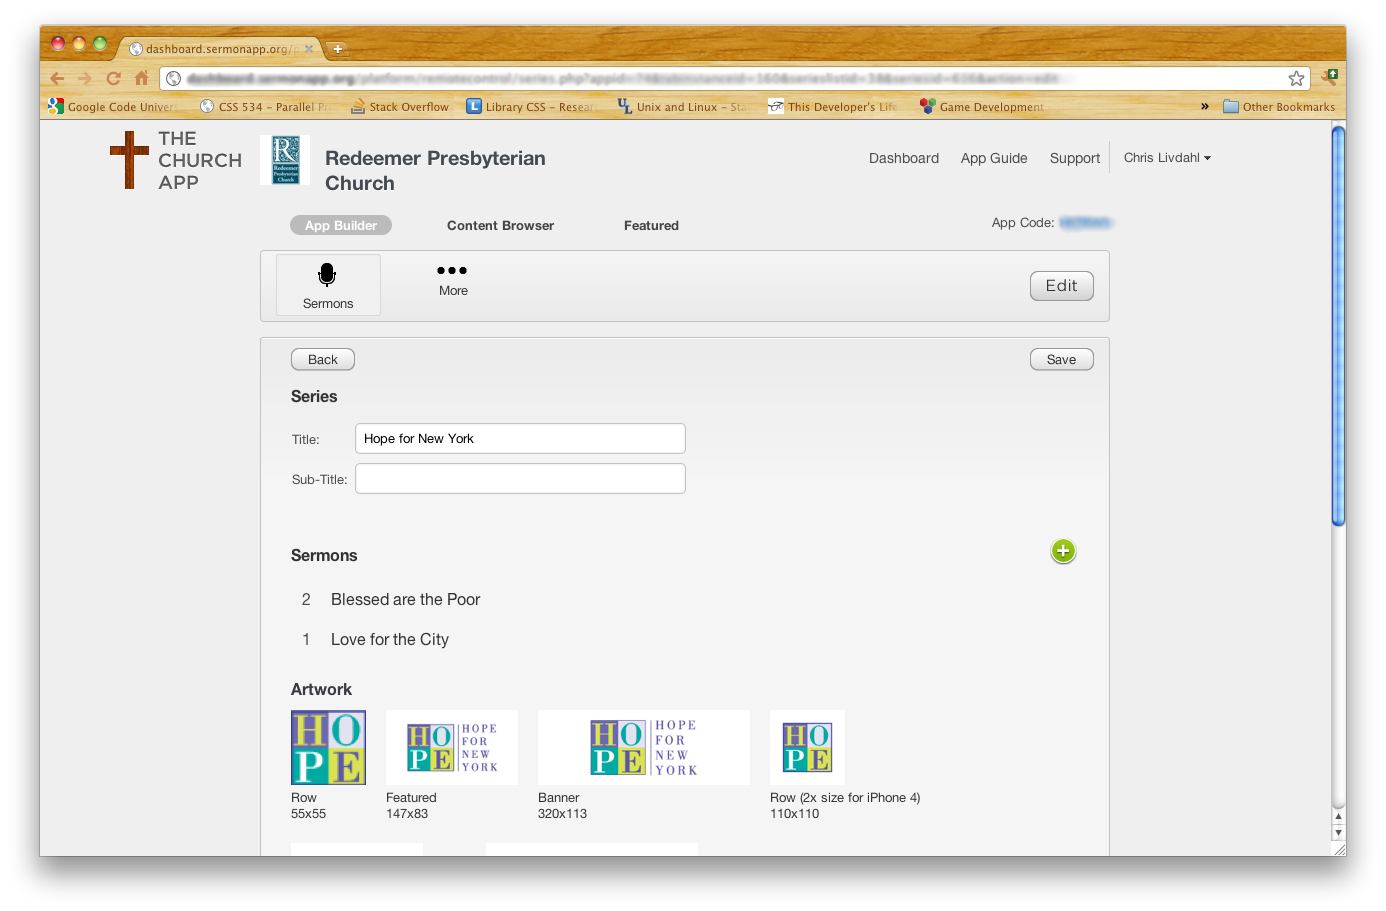Switch to the Content Browser tab
The image size is (1386, 911).
coord(500,226)
